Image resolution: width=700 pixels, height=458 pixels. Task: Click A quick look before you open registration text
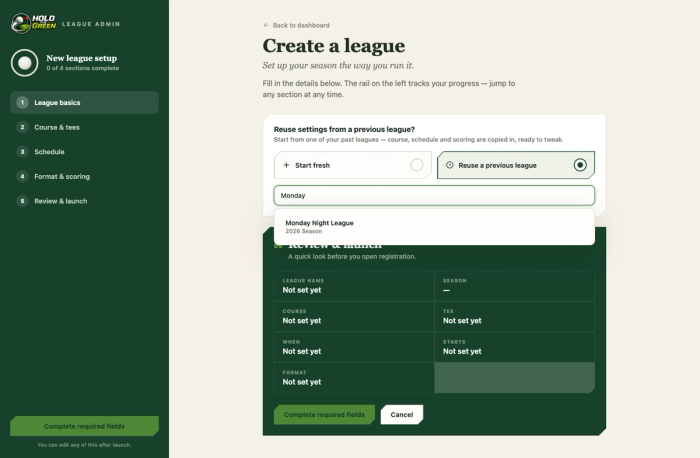click(x=352, y=257)
